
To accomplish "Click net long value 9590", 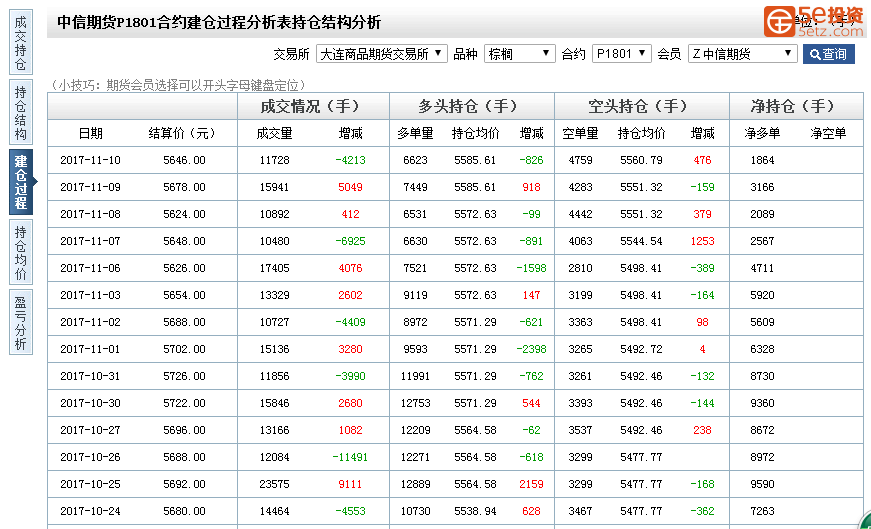I will pos(762,484).
